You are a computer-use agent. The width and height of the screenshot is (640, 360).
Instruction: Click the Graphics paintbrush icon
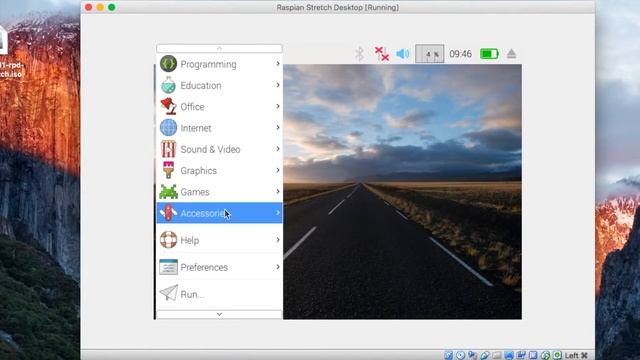168,170
